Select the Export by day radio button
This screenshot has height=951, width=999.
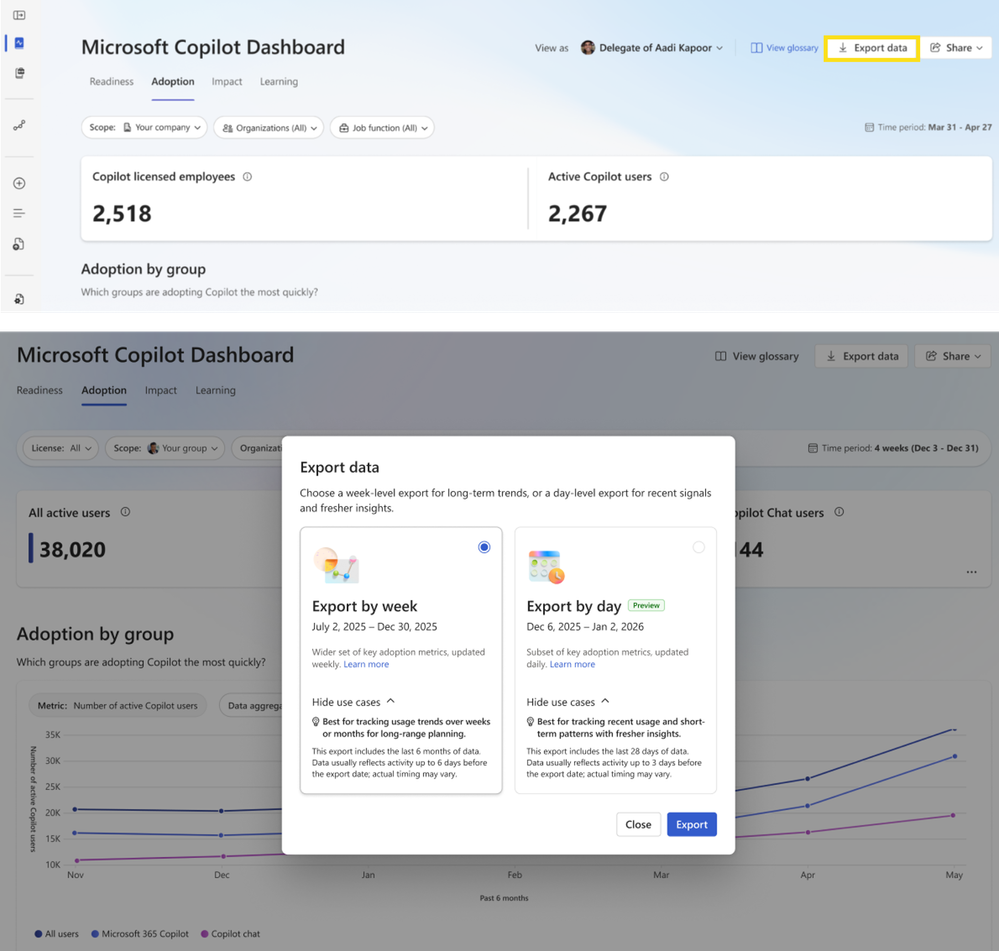(x=699, y=547)
